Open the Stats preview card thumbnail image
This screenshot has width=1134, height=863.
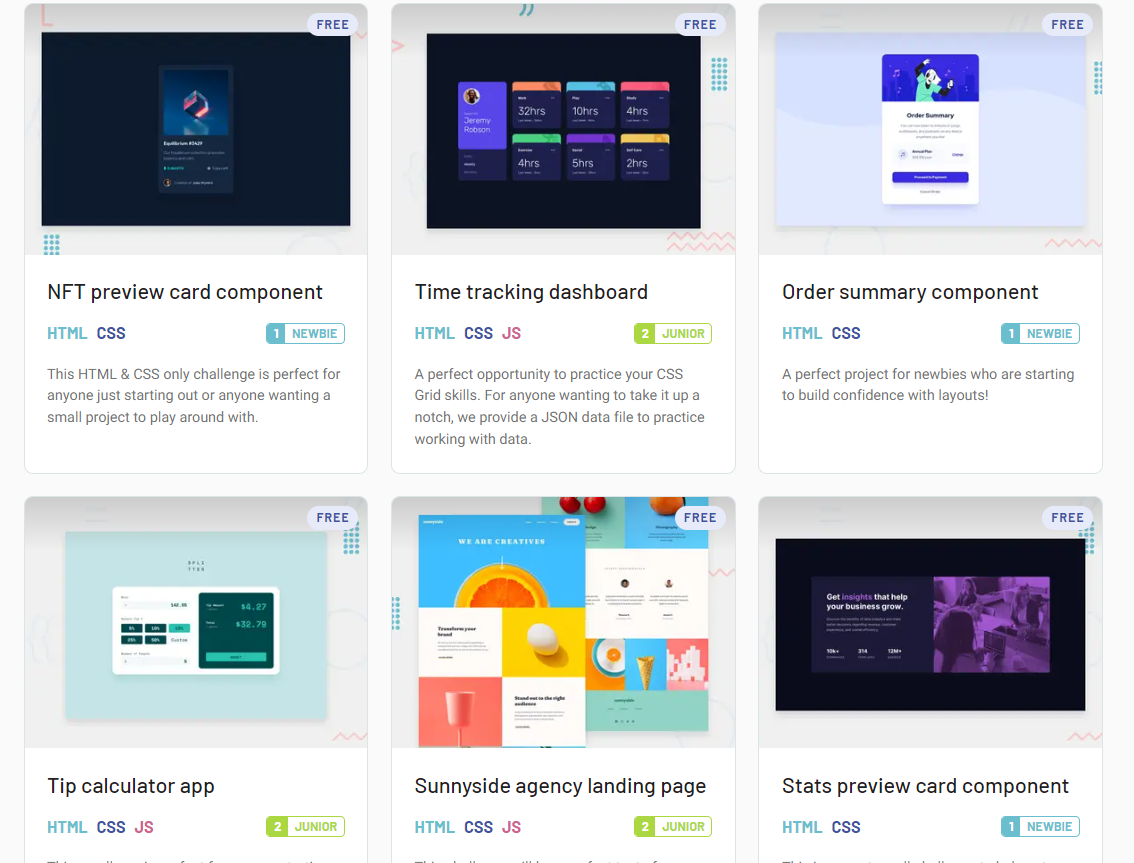[x=930, y=624]
